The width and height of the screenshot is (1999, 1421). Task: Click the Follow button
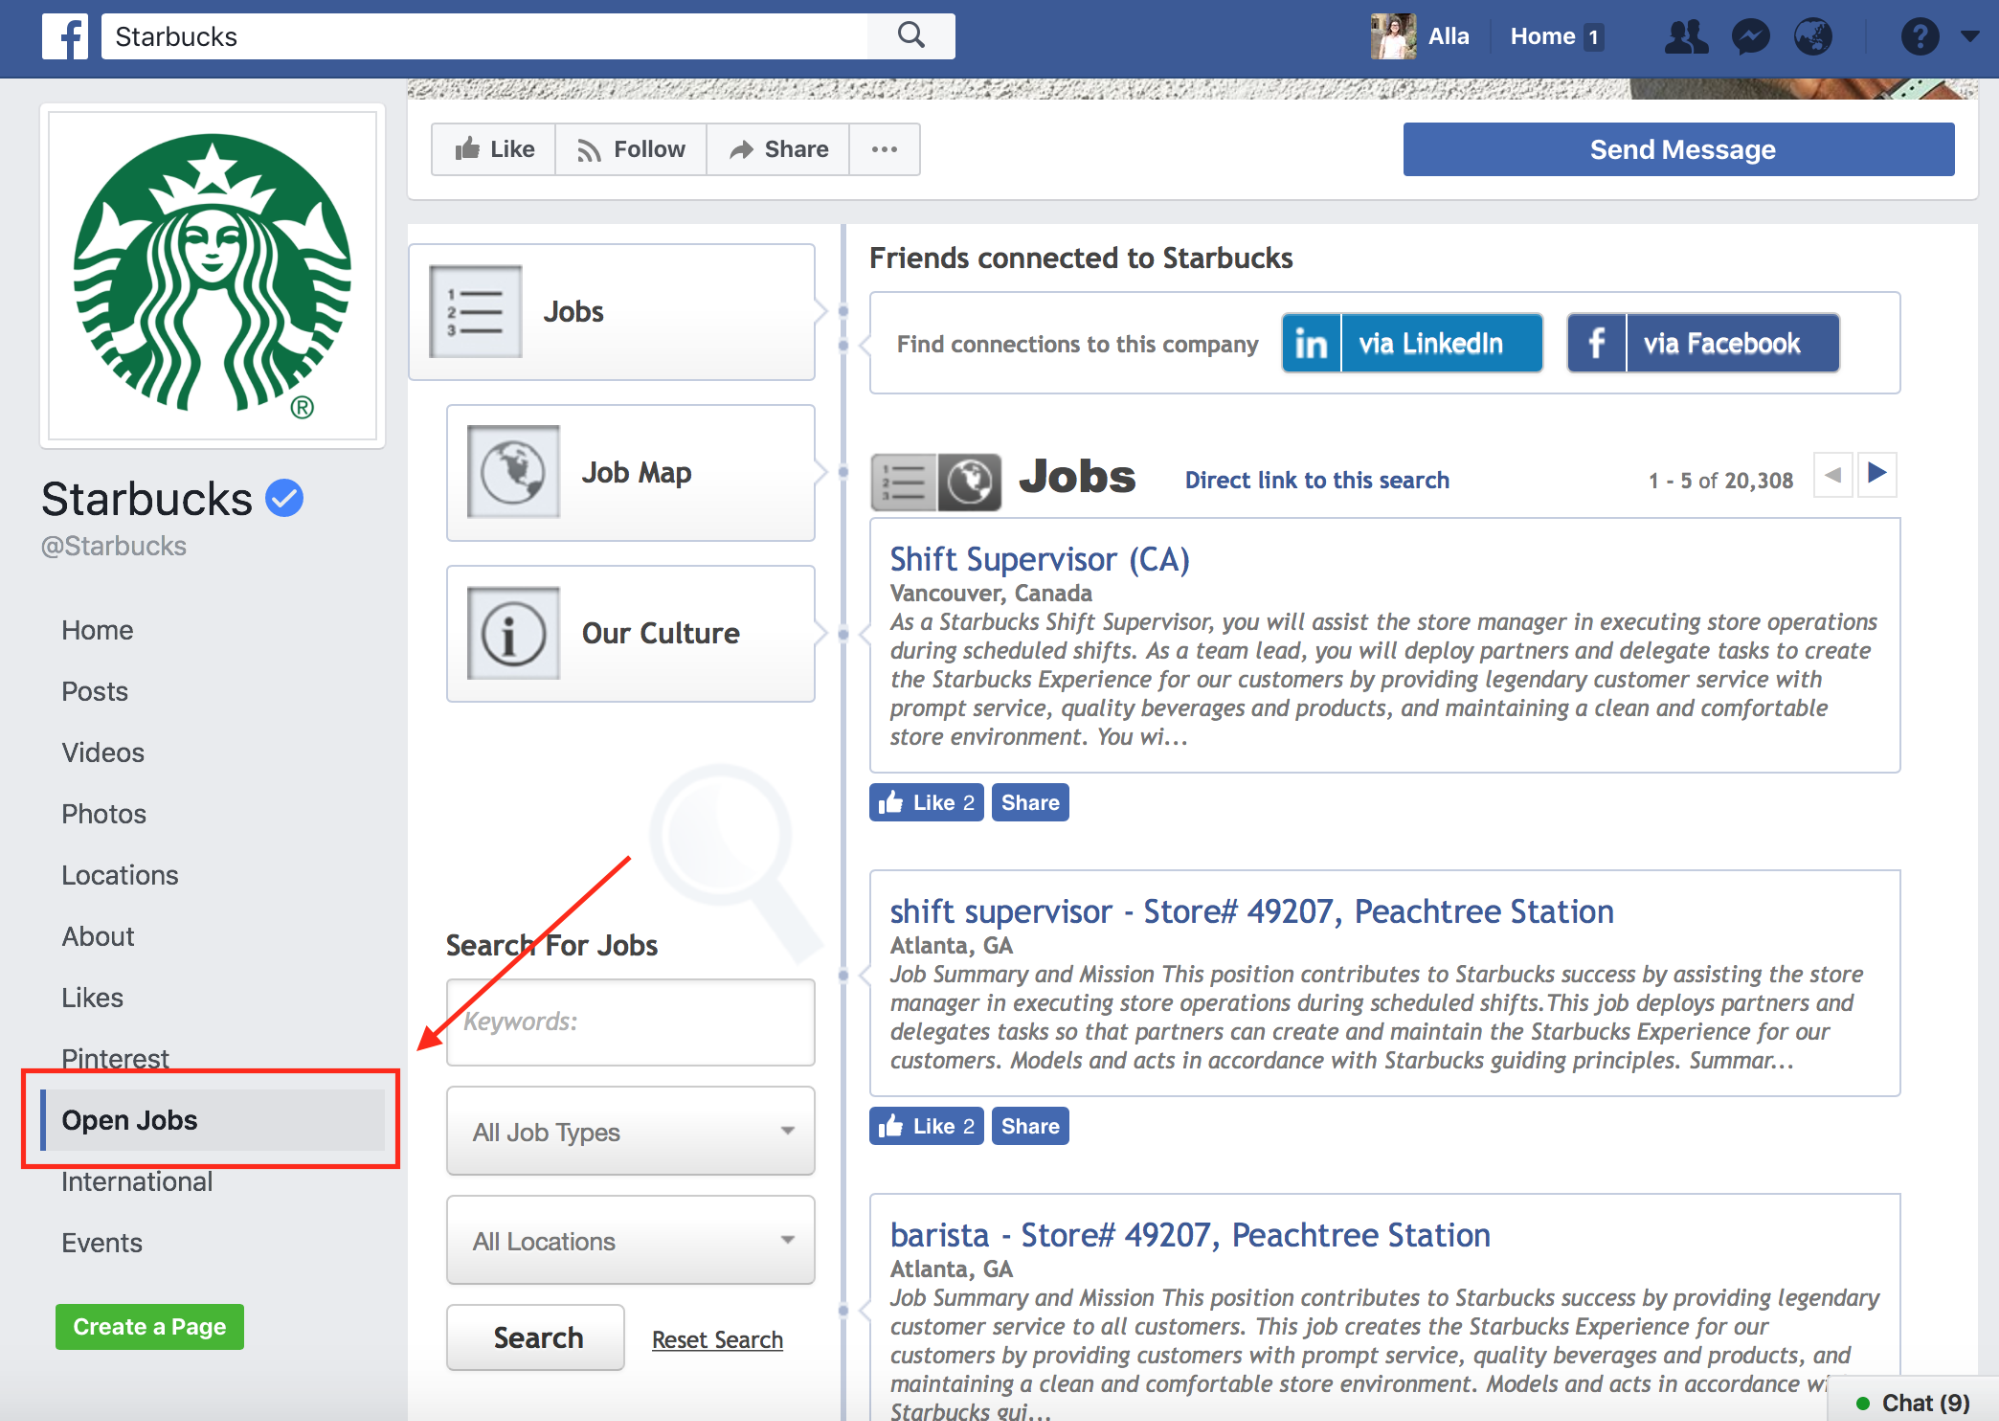pyautogui.click(x=631, y=149)
